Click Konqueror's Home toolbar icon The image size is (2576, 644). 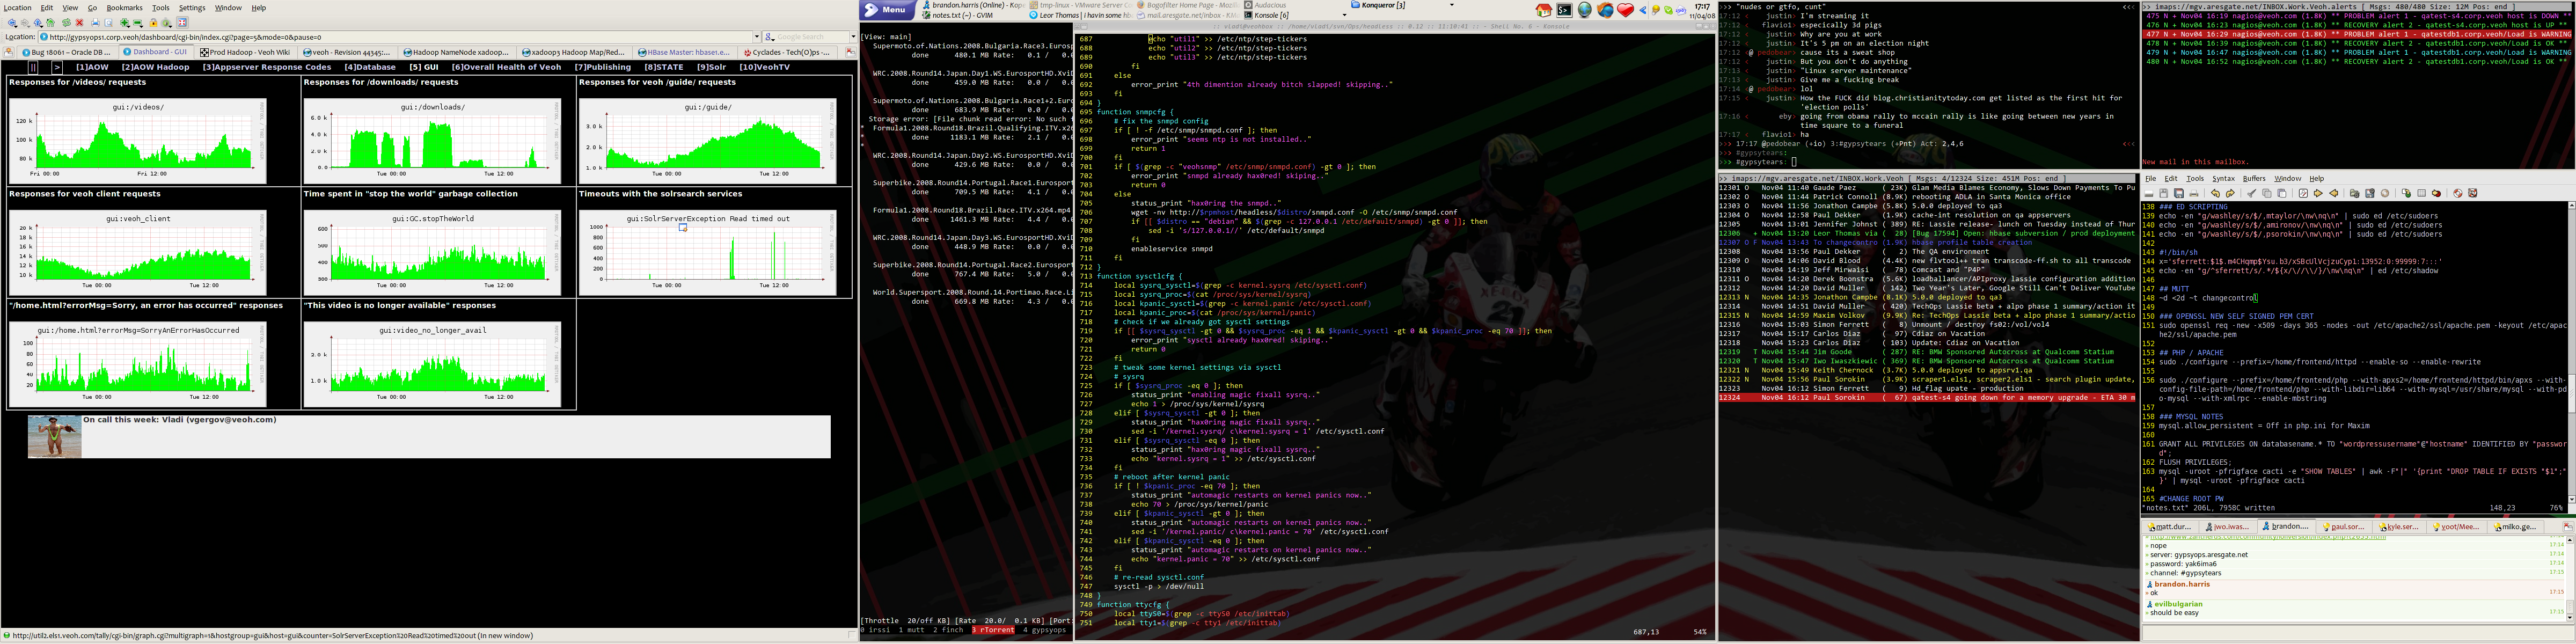[x=50, y=23]
